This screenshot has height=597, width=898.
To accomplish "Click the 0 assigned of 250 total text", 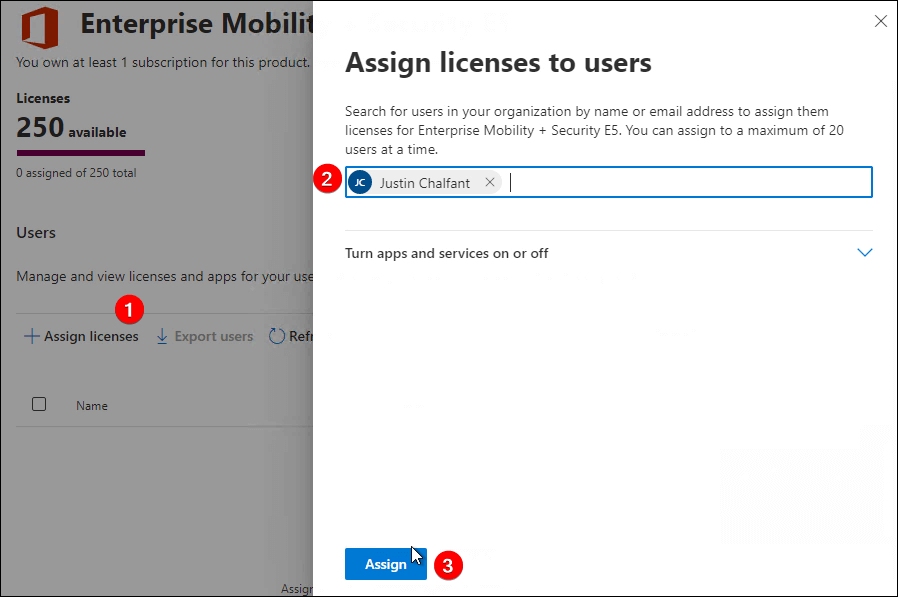I will coord(76,173).
